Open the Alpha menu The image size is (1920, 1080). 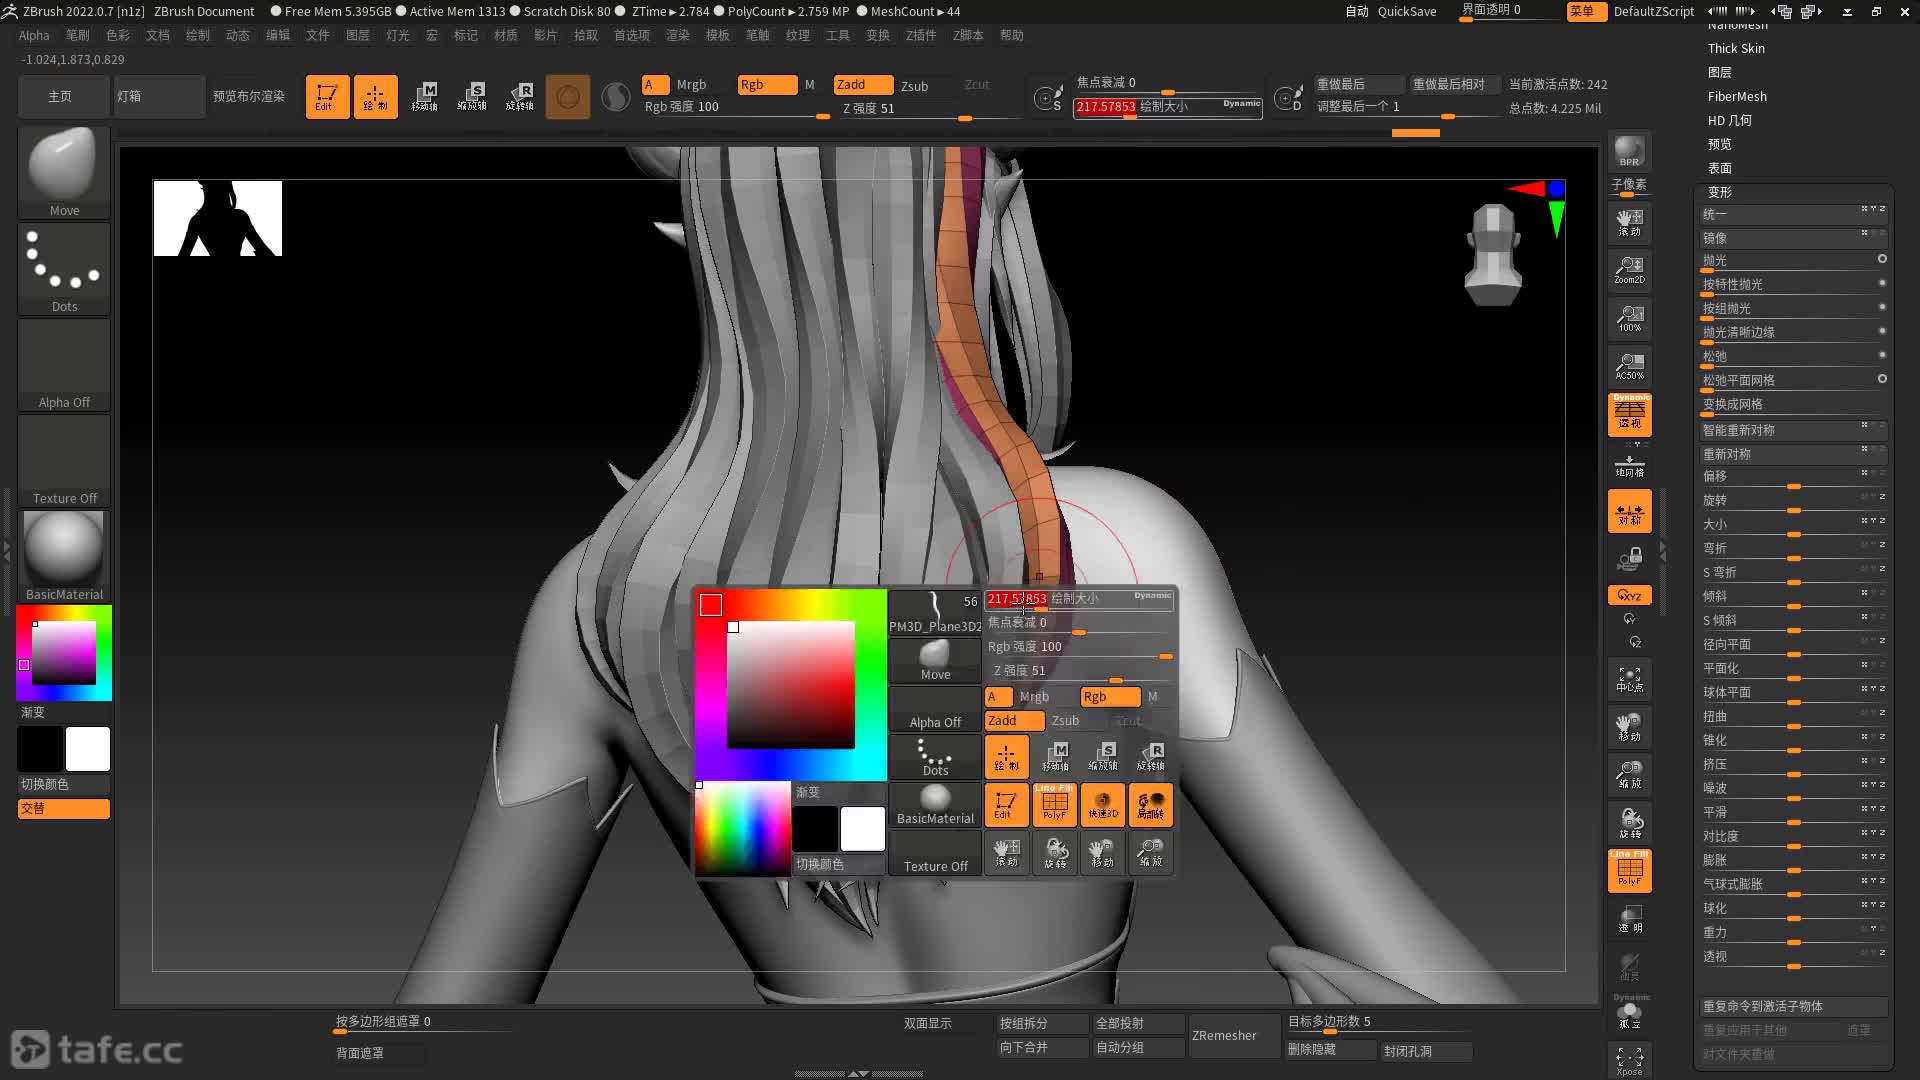click(x=34, y=35)
